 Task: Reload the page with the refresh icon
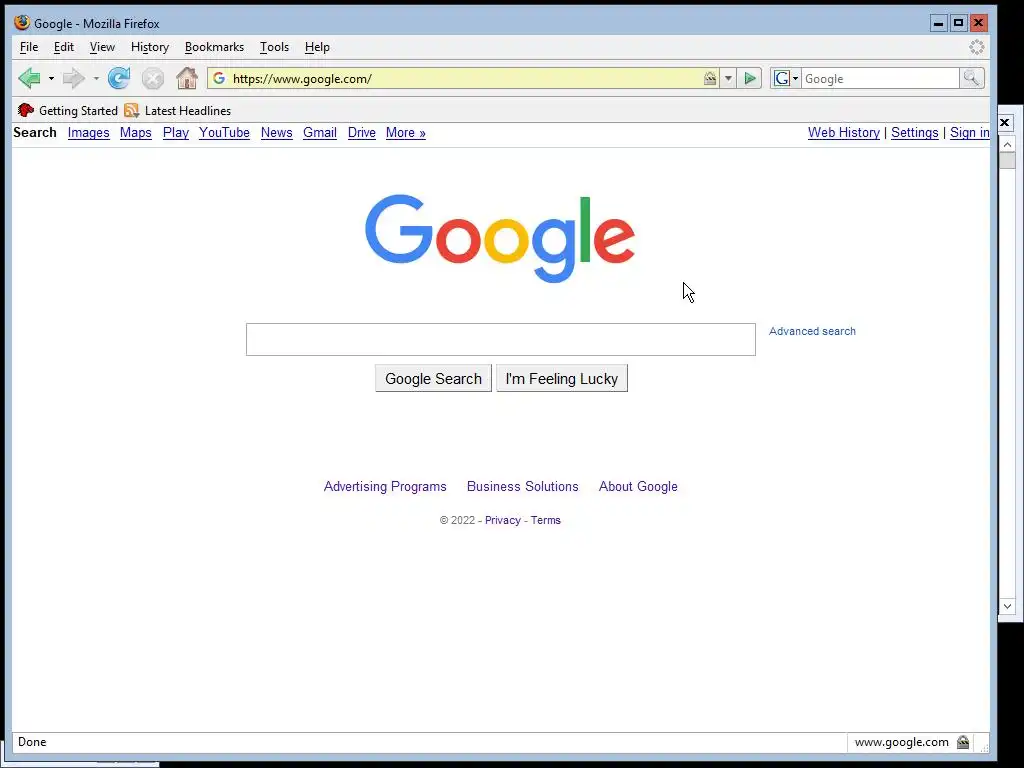(119, 78)
